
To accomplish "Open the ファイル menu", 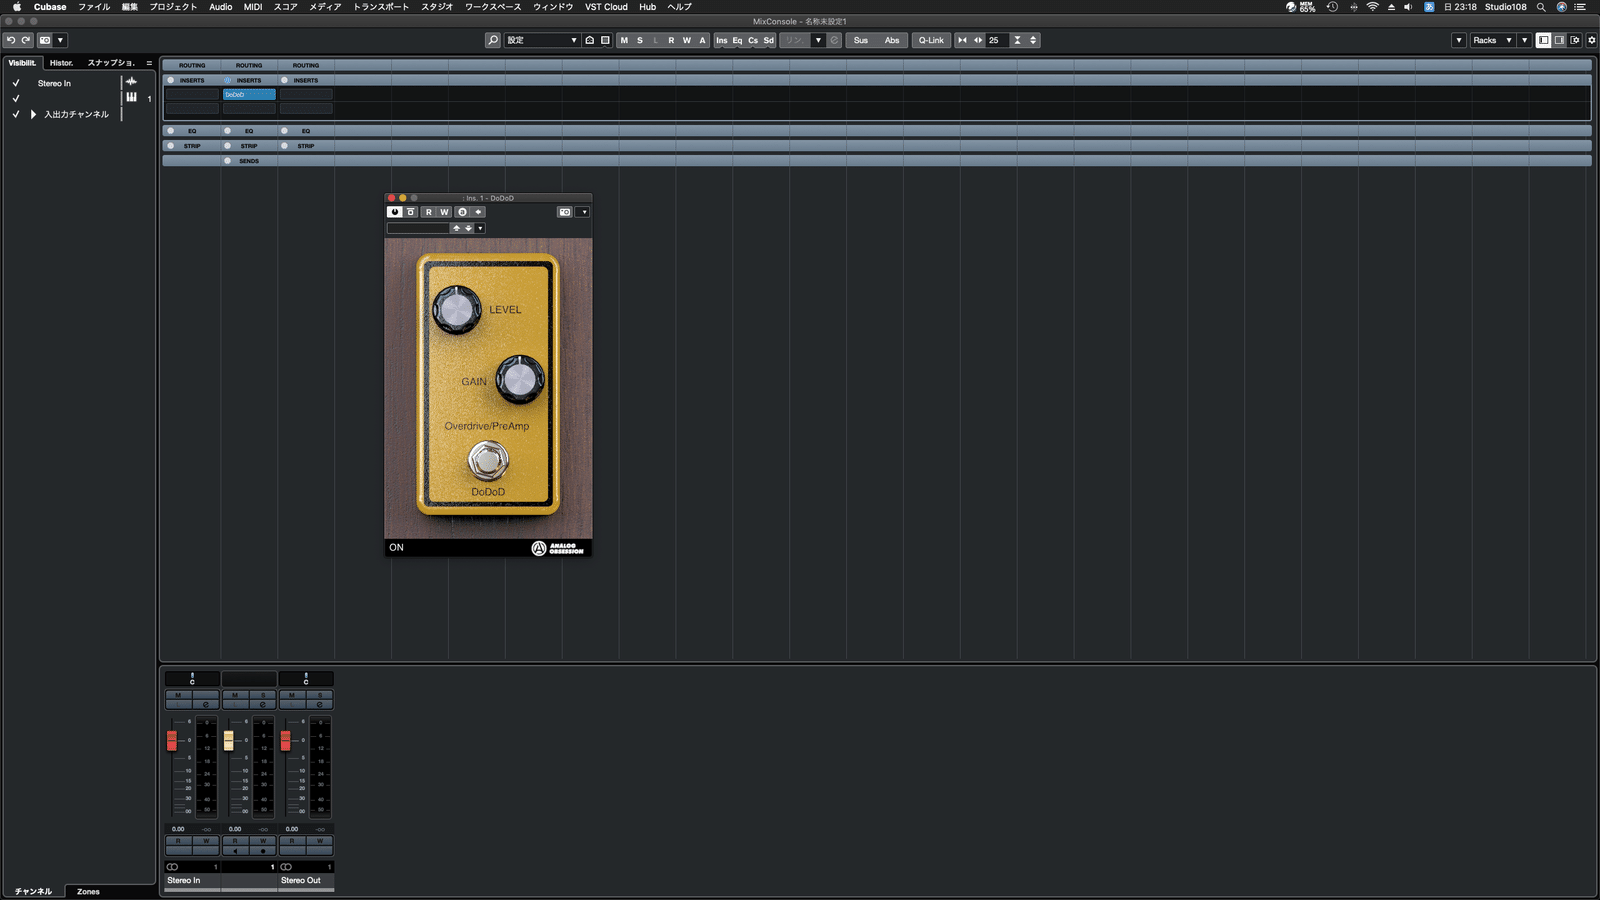I will 94,7.
